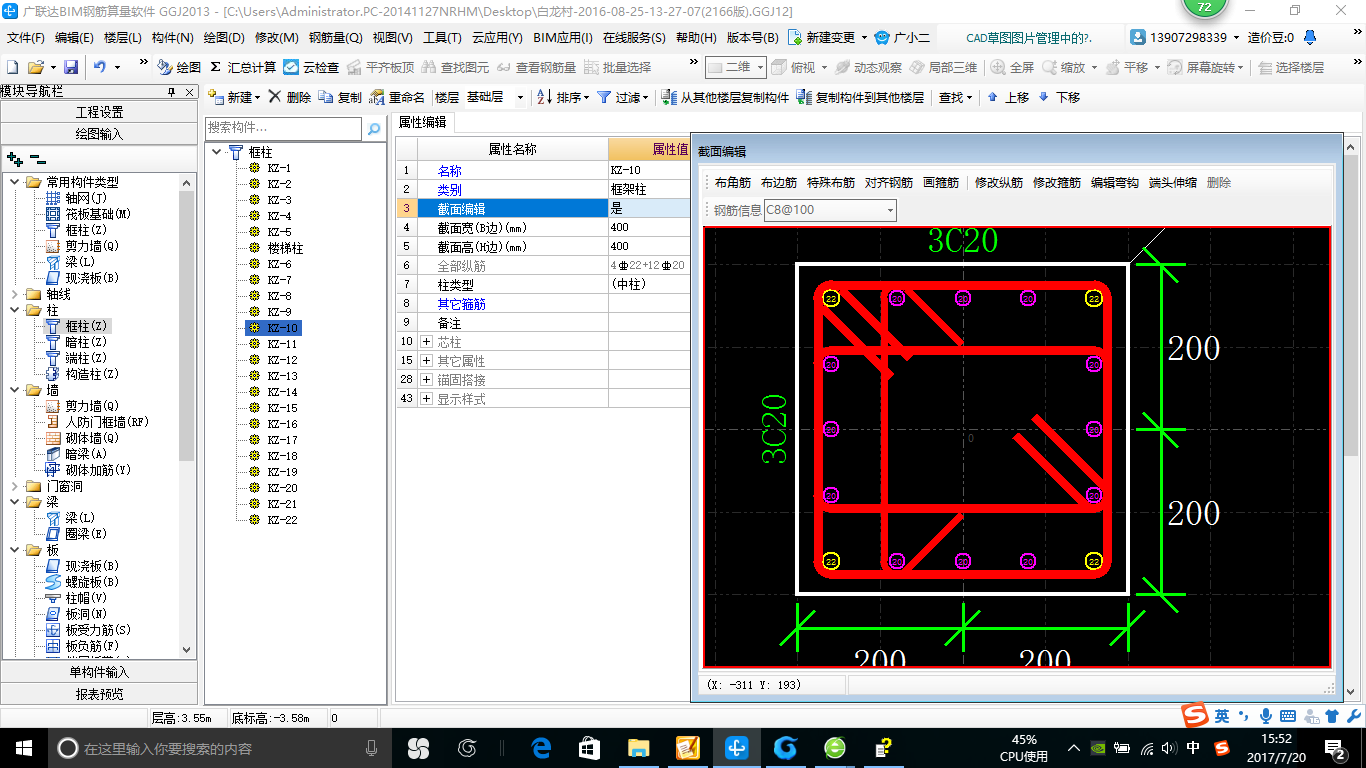Image resolution: width=1366 pixels, height=768 pixels.
Task: Click collapse-all minus icon in navigator
Action: [38, 158]
